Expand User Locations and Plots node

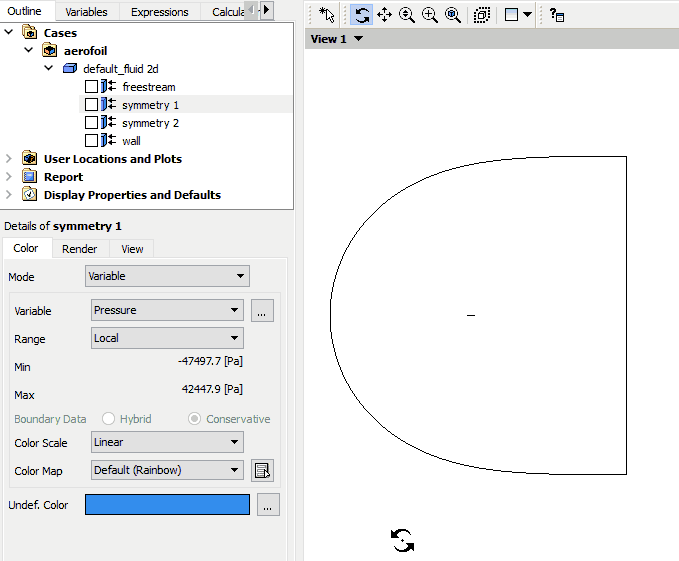tap(10, 159)
